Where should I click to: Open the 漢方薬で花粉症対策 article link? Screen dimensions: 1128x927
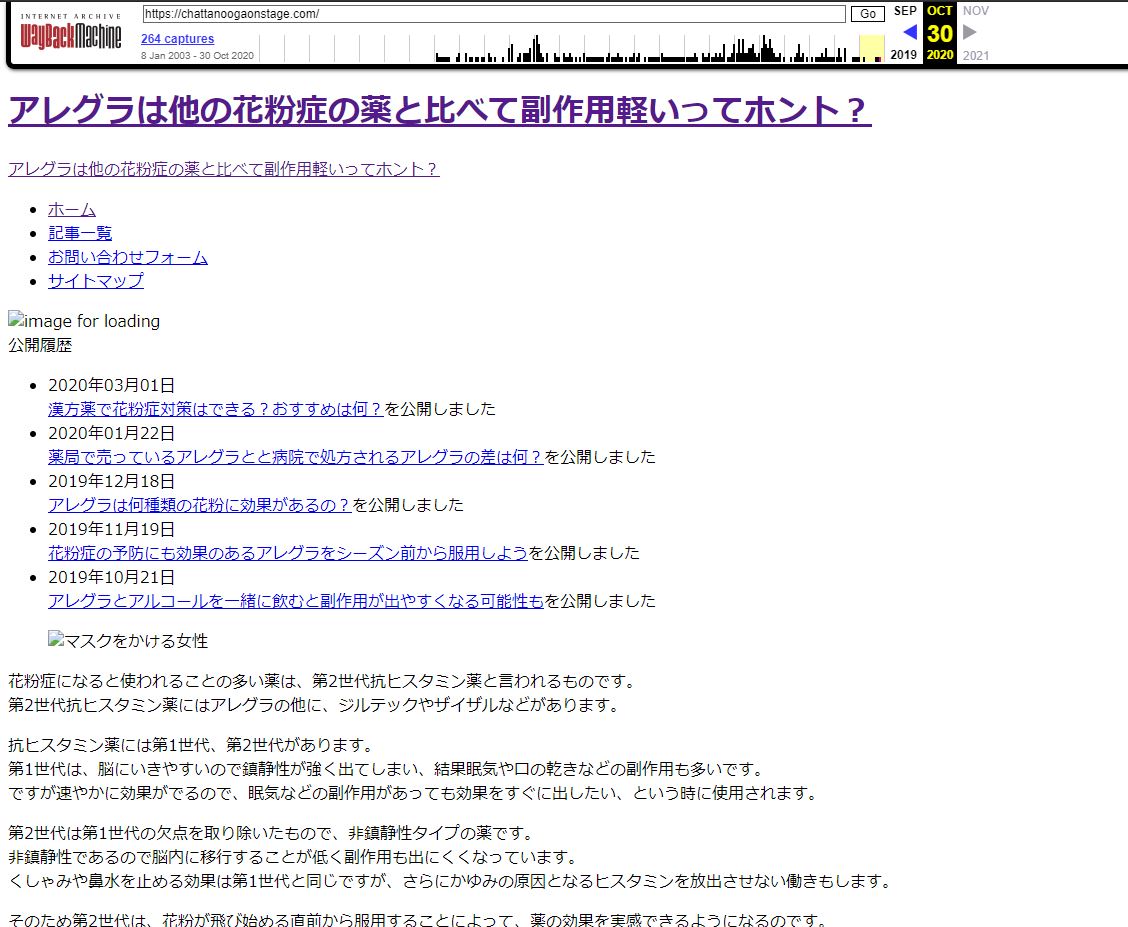click(x=216, y=409)
